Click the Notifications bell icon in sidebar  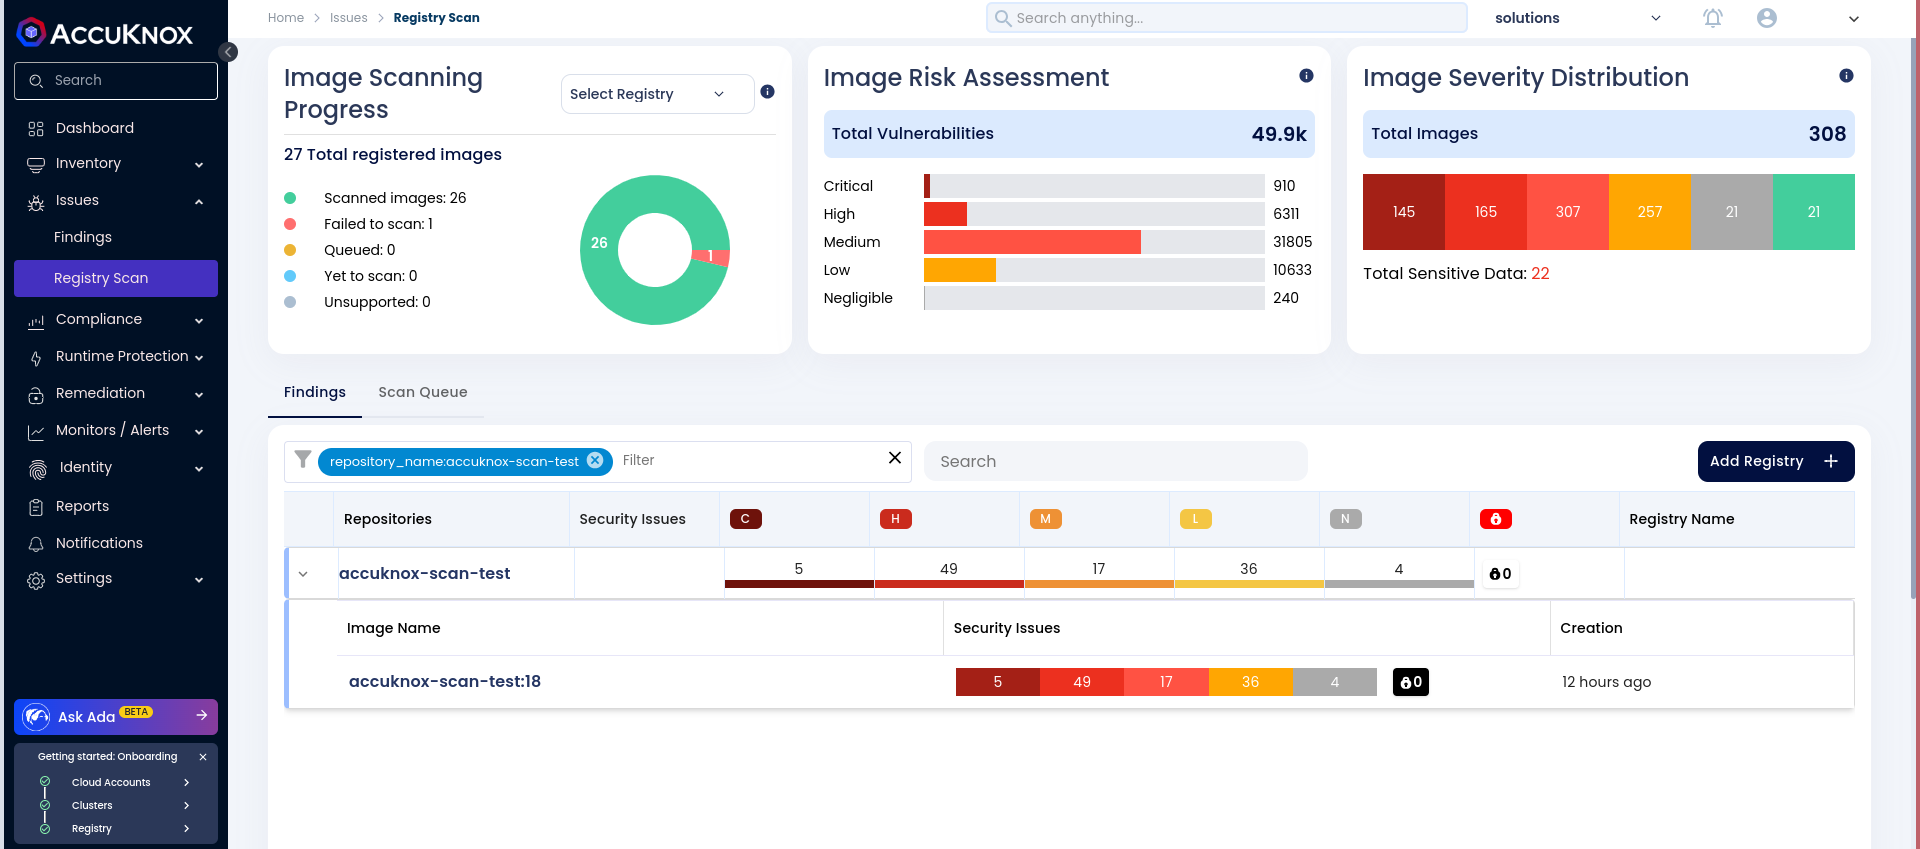click(x=36, y=544)
